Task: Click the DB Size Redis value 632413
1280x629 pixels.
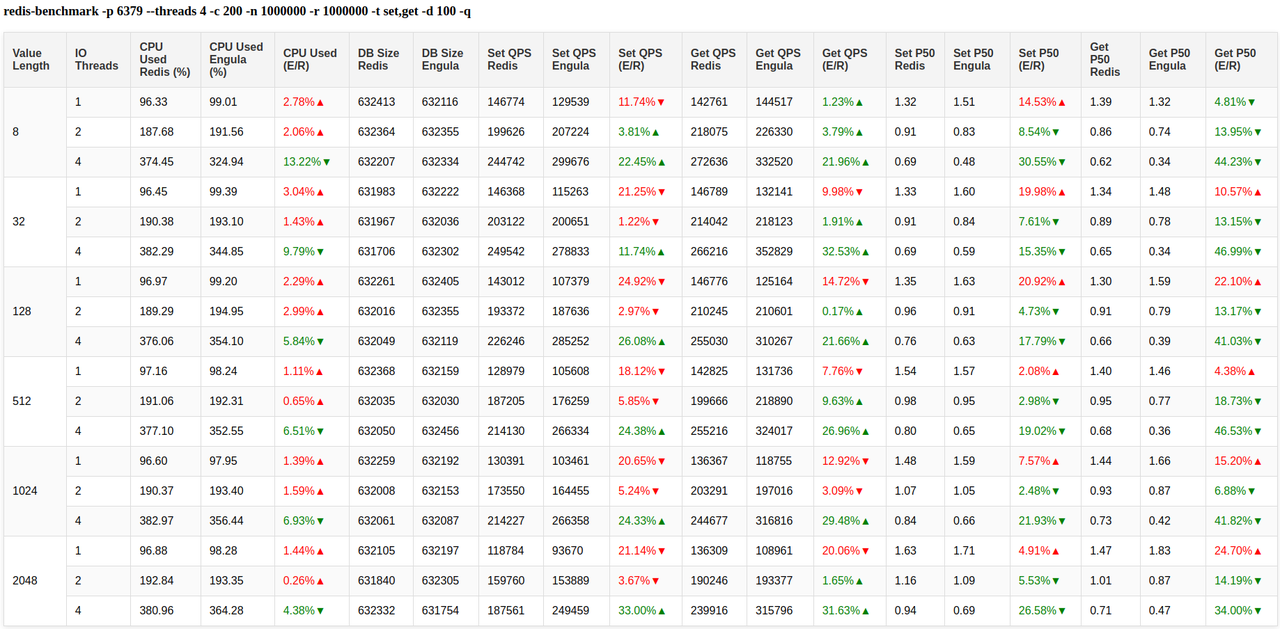Action: [x=376, y=102]
